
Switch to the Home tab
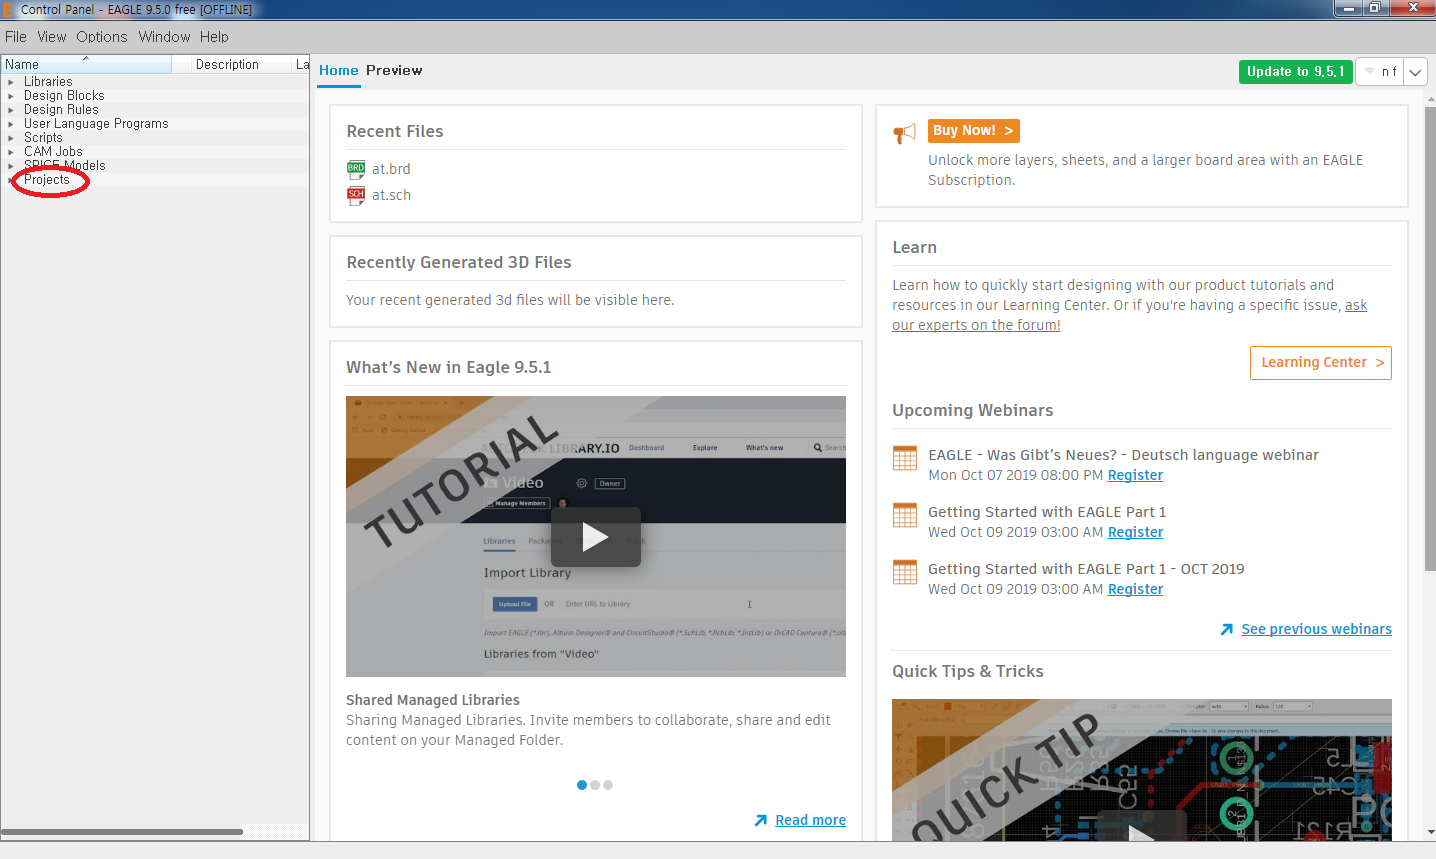pos(339,71)
